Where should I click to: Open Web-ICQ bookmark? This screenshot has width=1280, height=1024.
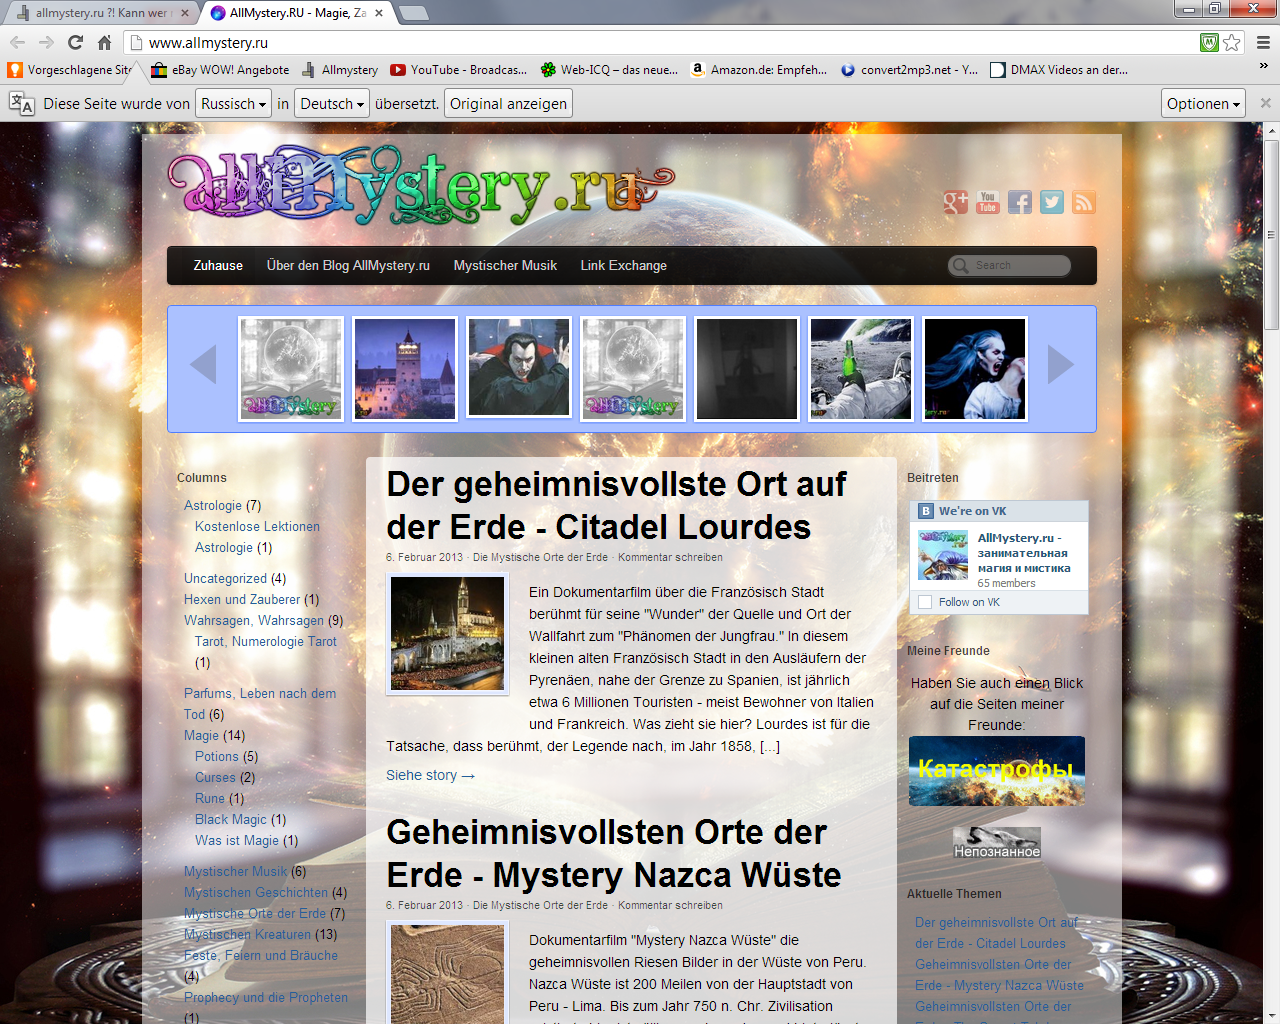tap(609, 70)
